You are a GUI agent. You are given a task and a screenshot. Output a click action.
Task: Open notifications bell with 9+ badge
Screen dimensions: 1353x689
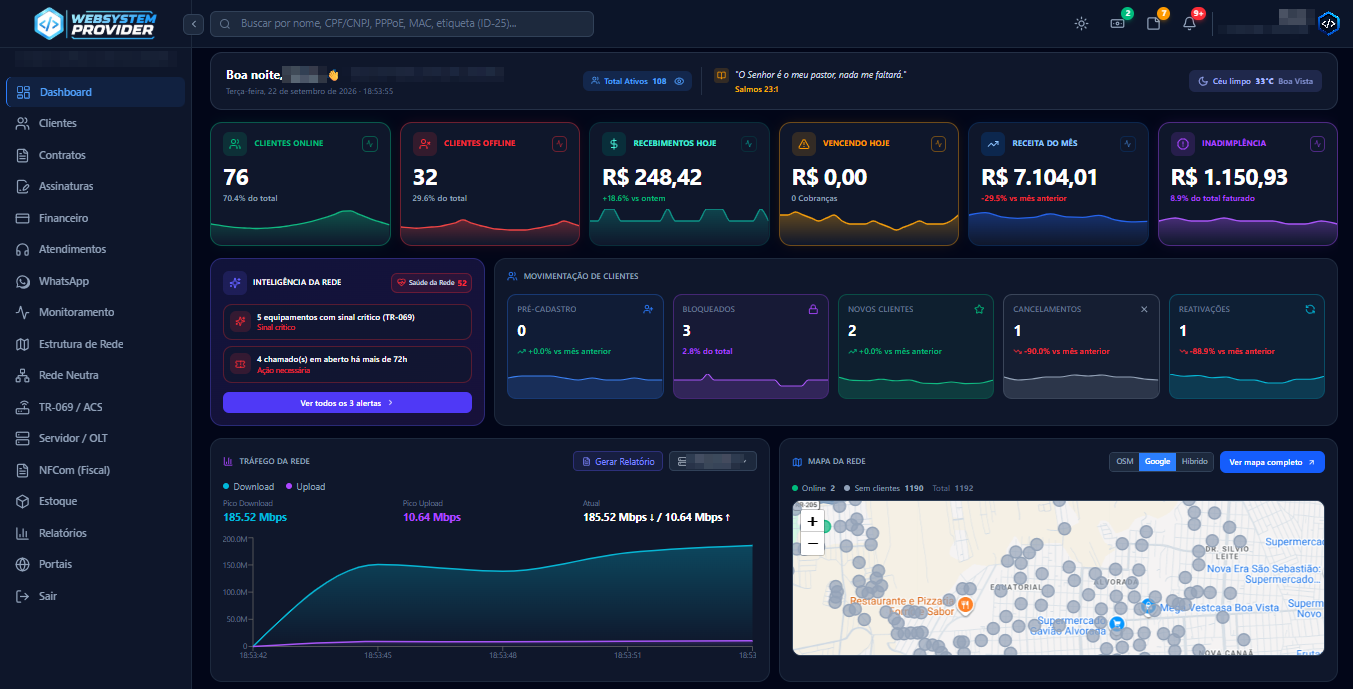coord(1189,24)
